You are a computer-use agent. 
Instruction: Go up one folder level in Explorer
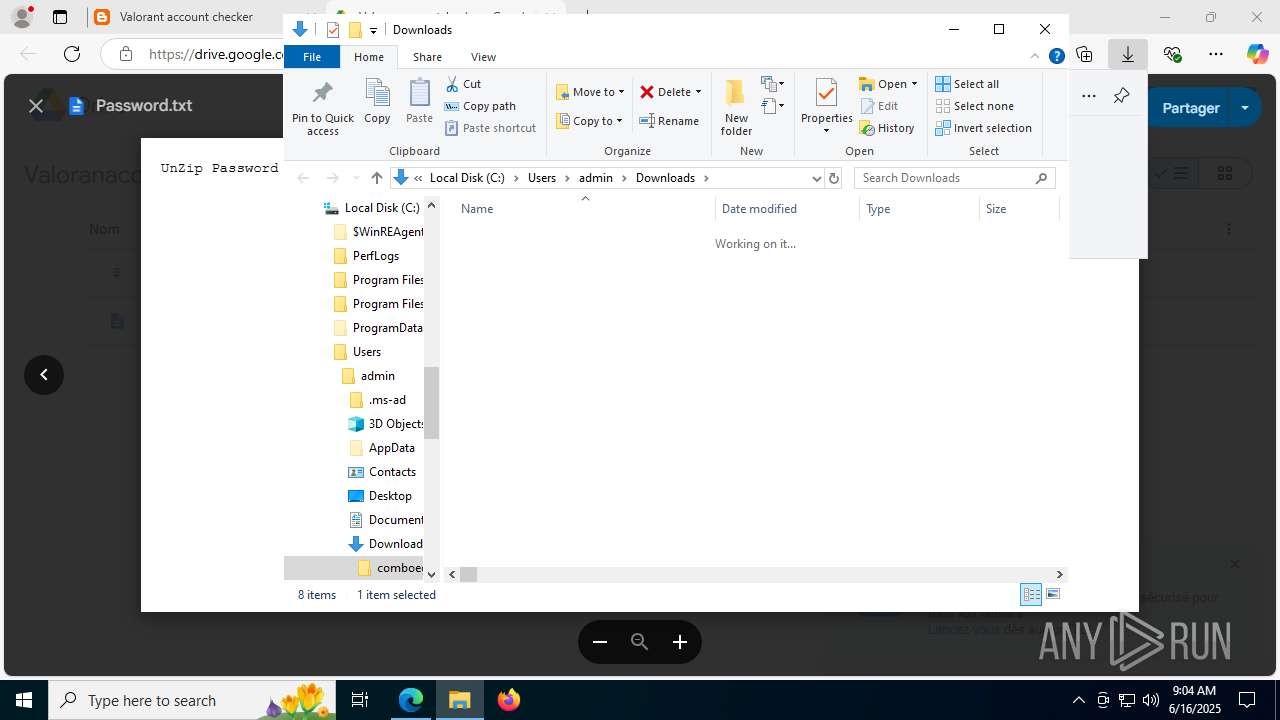coord(377,178)
